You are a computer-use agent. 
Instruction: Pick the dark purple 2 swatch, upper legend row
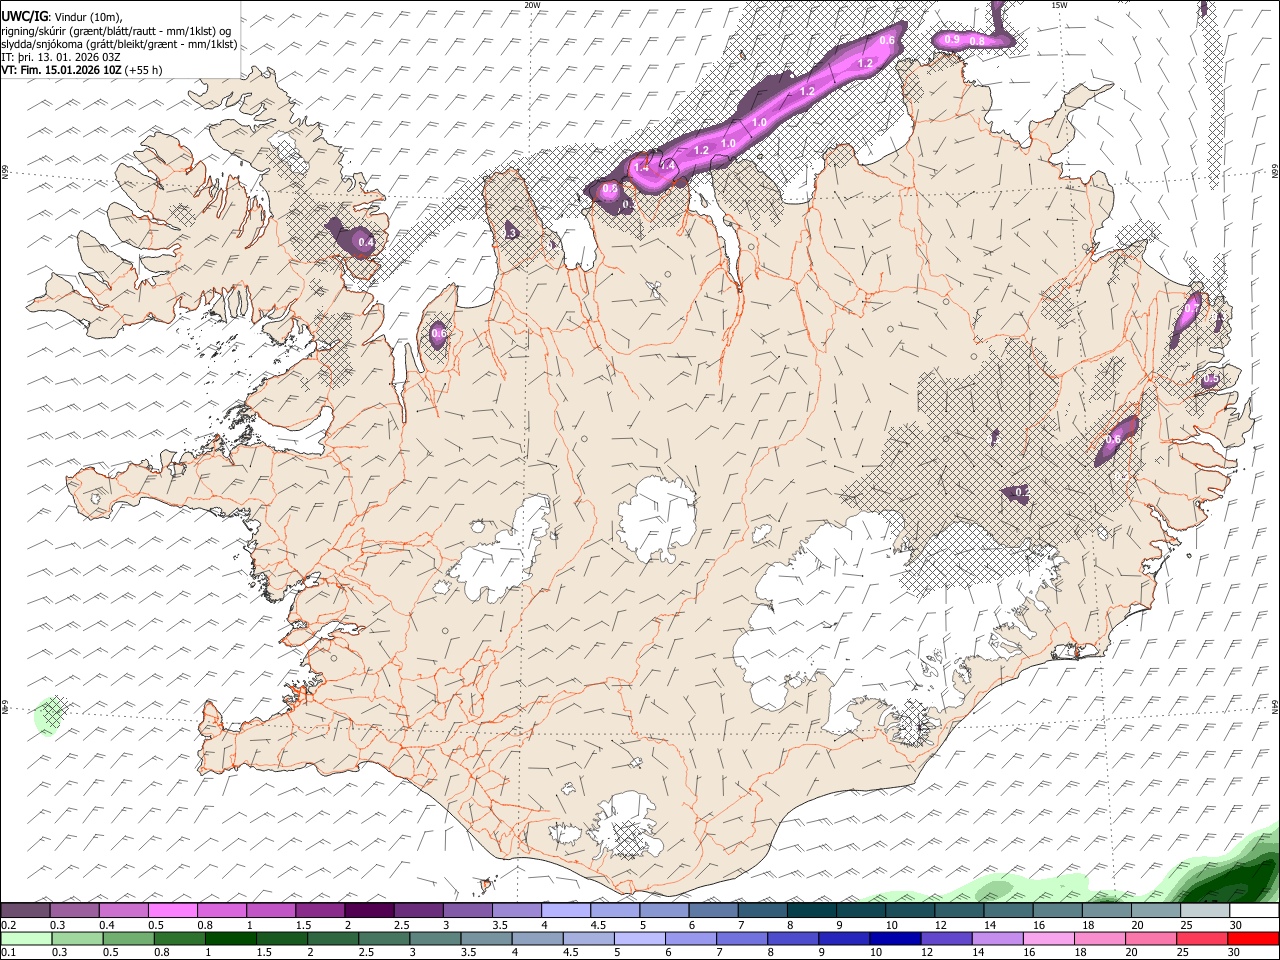[x=368, y=910]
